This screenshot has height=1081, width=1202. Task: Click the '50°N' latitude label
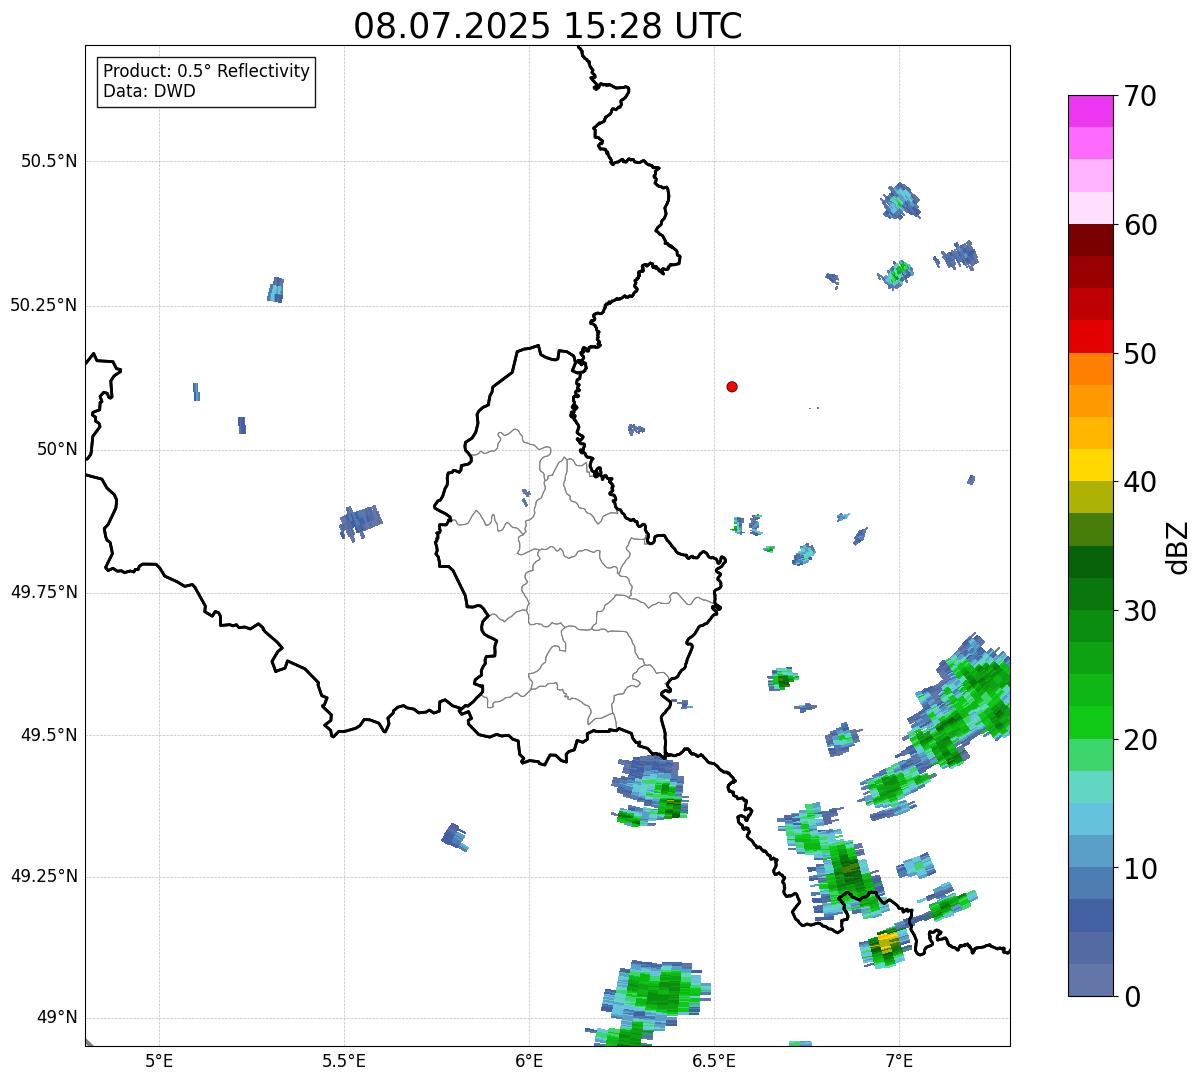[57, 449]
